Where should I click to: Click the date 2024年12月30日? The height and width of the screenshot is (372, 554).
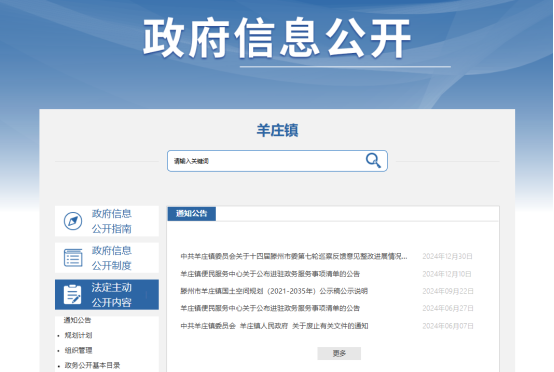(447, 256)
